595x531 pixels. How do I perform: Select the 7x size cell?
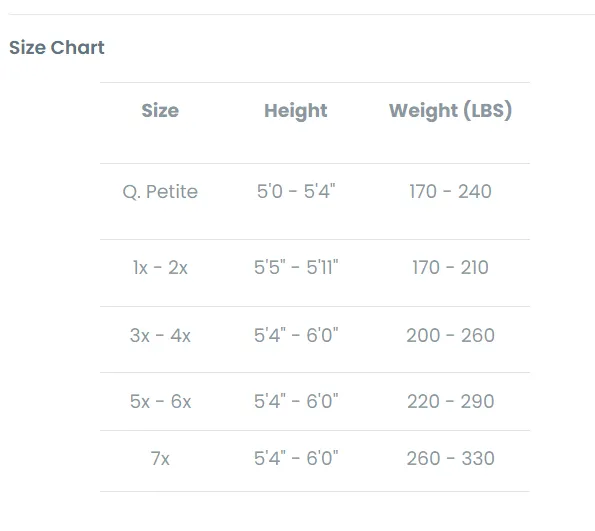(160, 459)
